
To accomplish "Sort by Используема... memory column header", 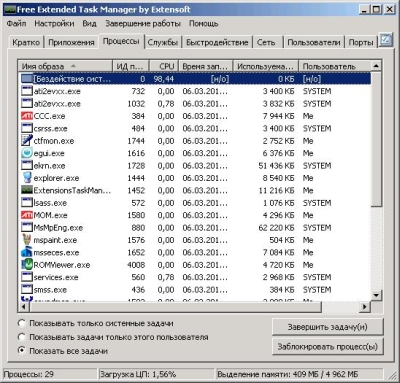I will 266,66.
